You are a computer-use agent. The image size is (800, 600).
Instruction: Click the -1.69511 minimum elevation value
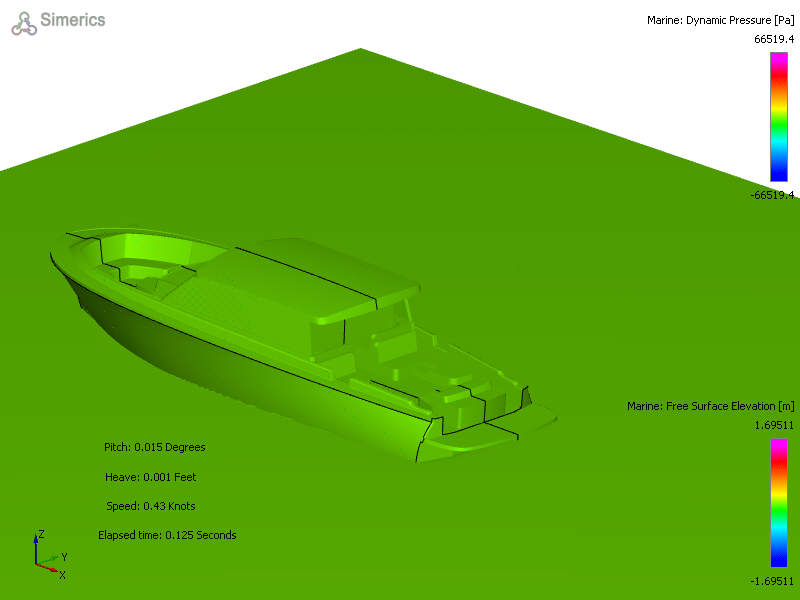coord(772,581)
